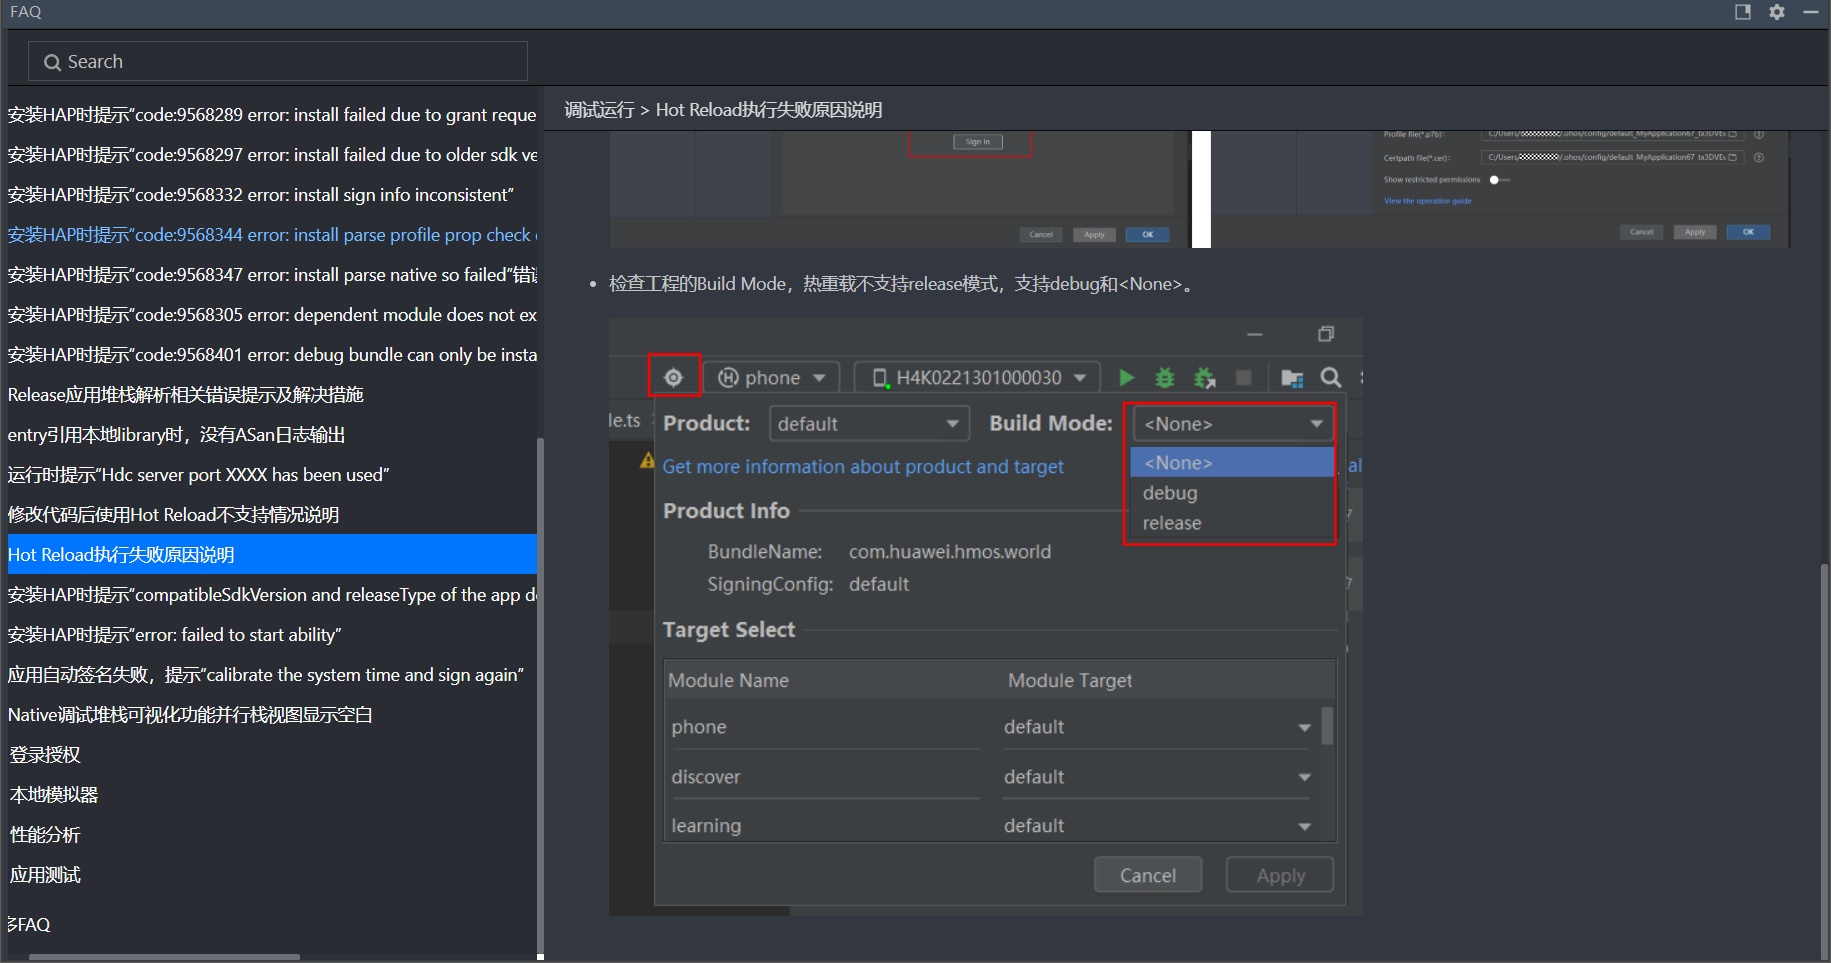This screenshot has height=963, width=1831.
Task: Open Module Target dropdown for learning
Action: click(1157, 826)
